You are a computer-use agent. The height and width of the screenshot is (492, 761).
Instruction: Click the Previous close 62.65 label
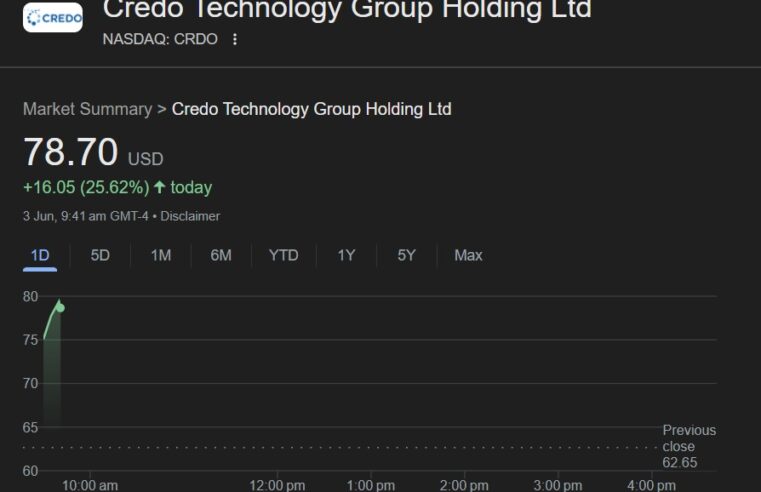689,446
